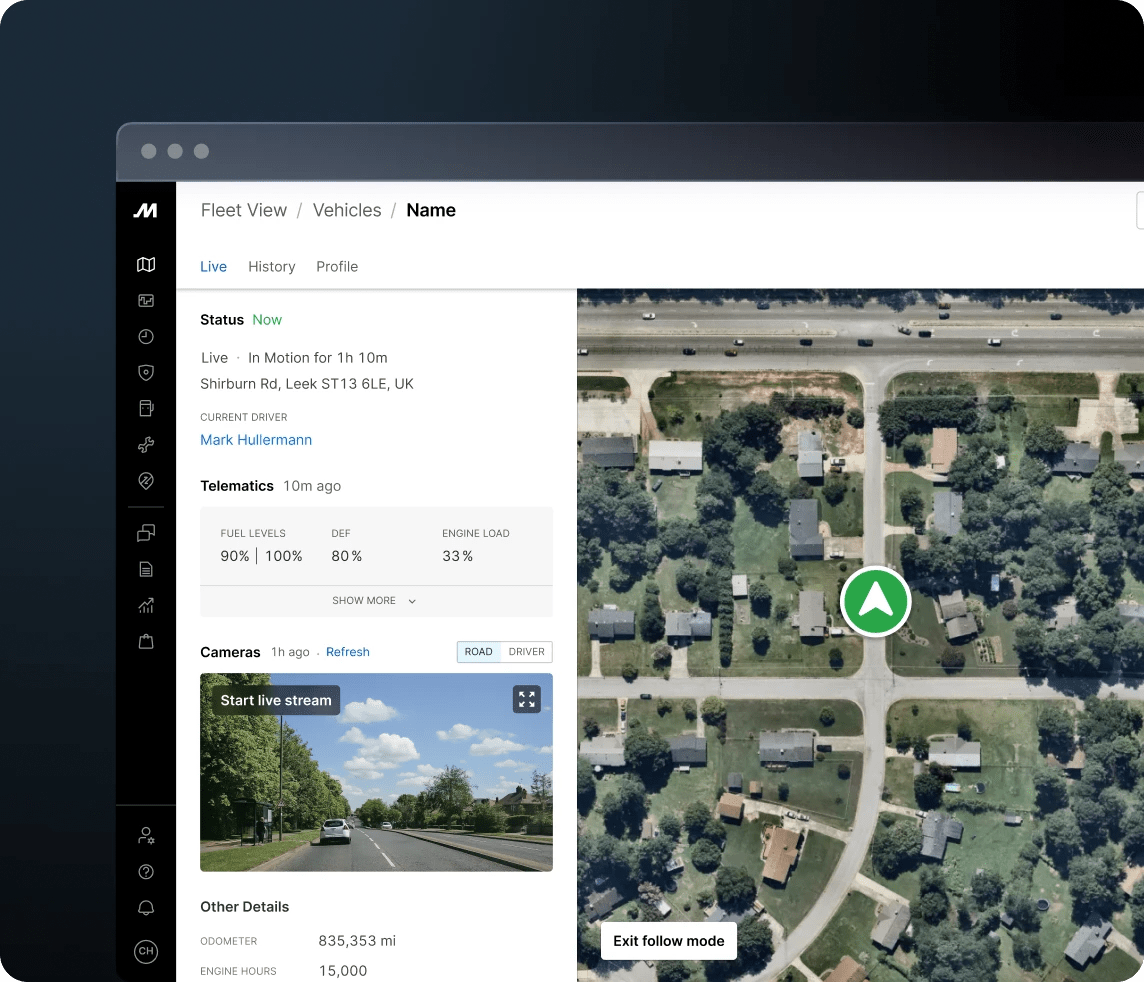
Task: Select the maintenance wrench icon
Action: [x=146, y=444]
